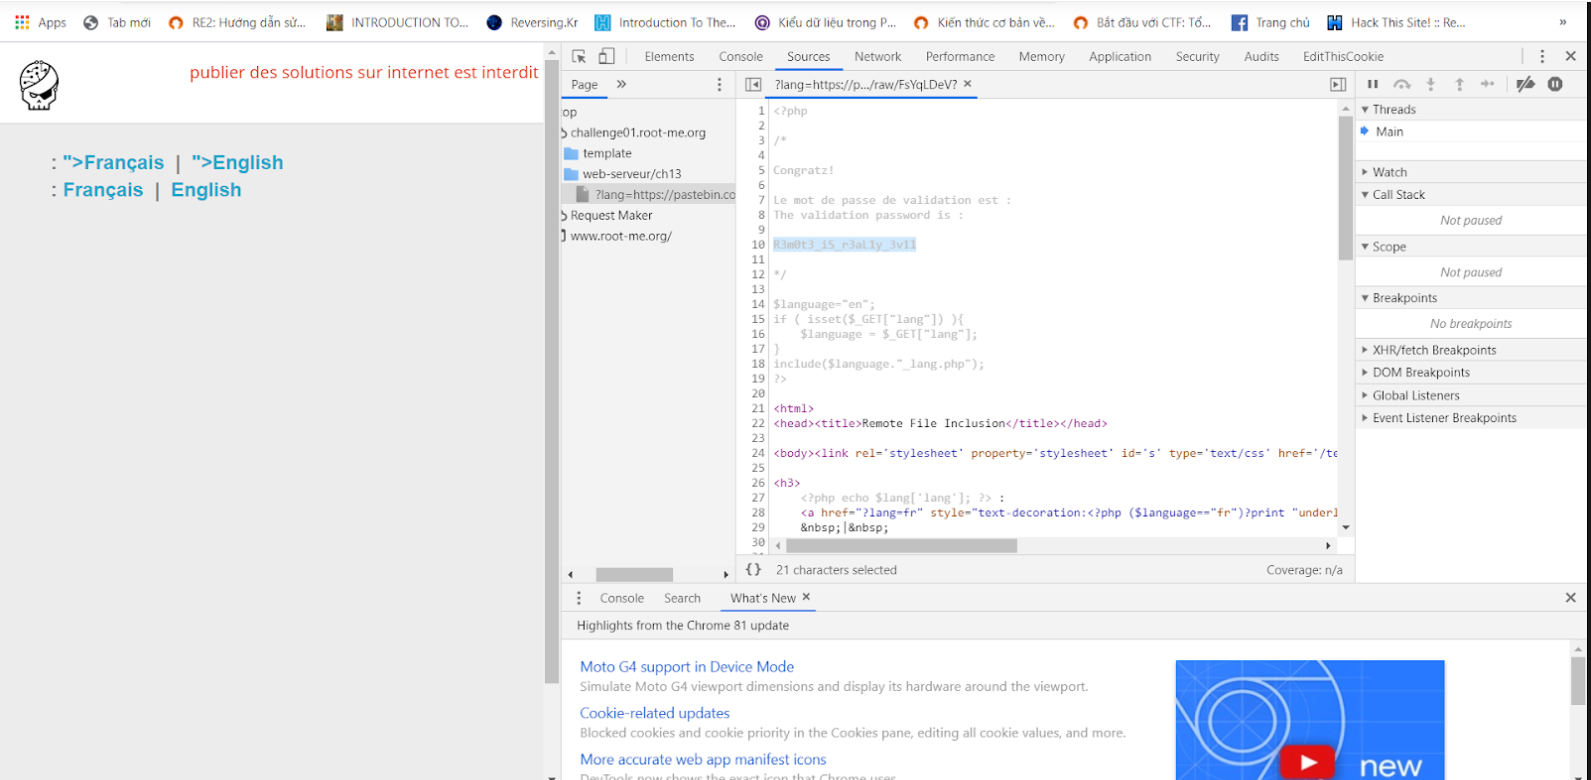Open the Console drawer tab
The width and height of the screenshot is (1591, 780).
(x=621, y=598)
